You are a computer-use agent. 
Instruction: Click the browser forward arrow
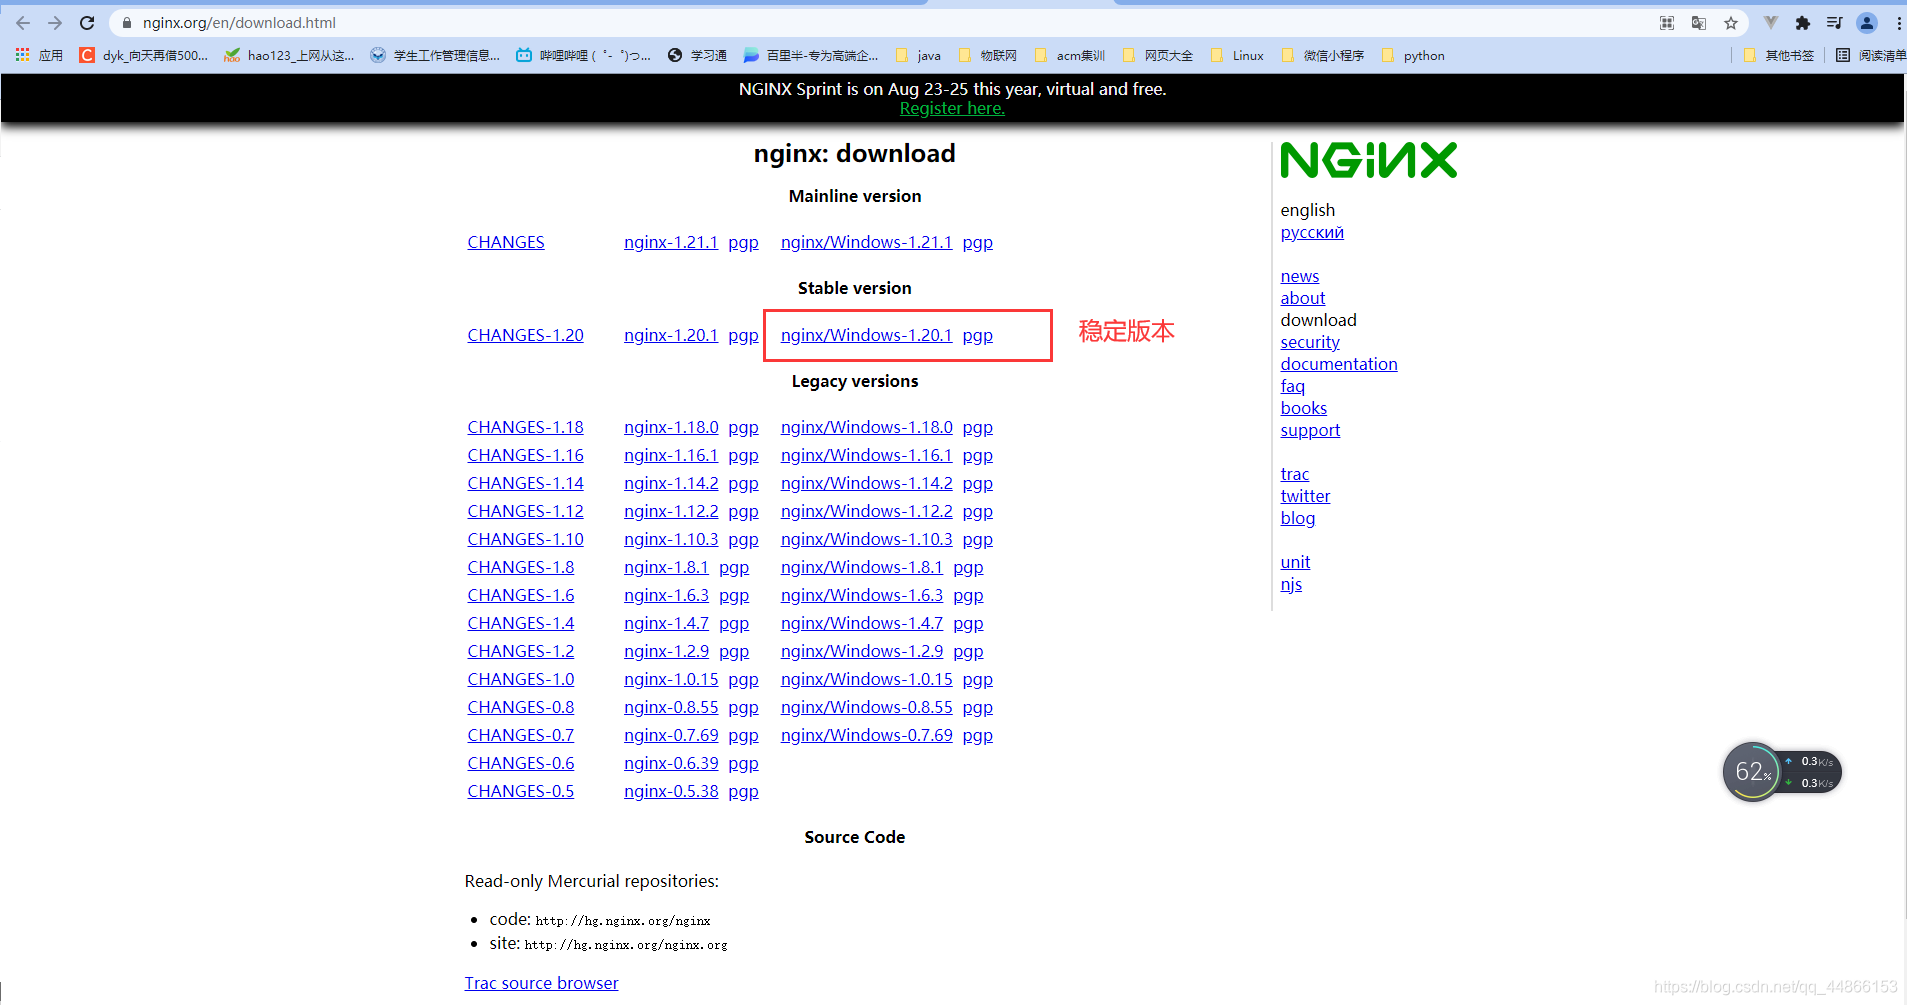55,22
